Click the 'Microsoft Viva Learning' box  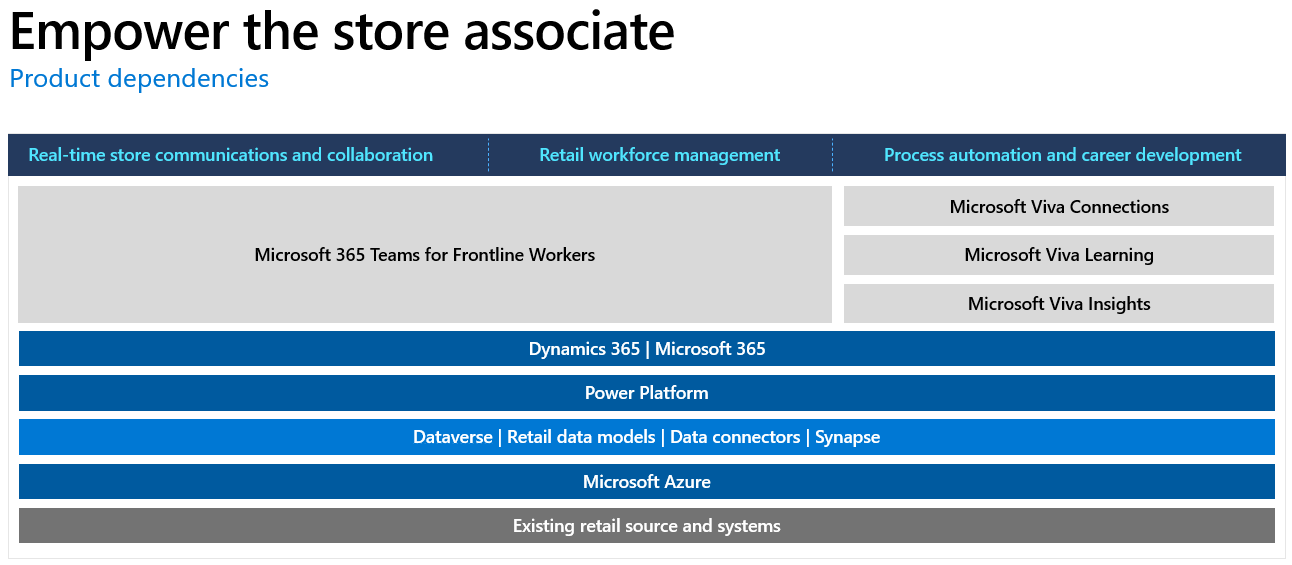coord(1059,255)
